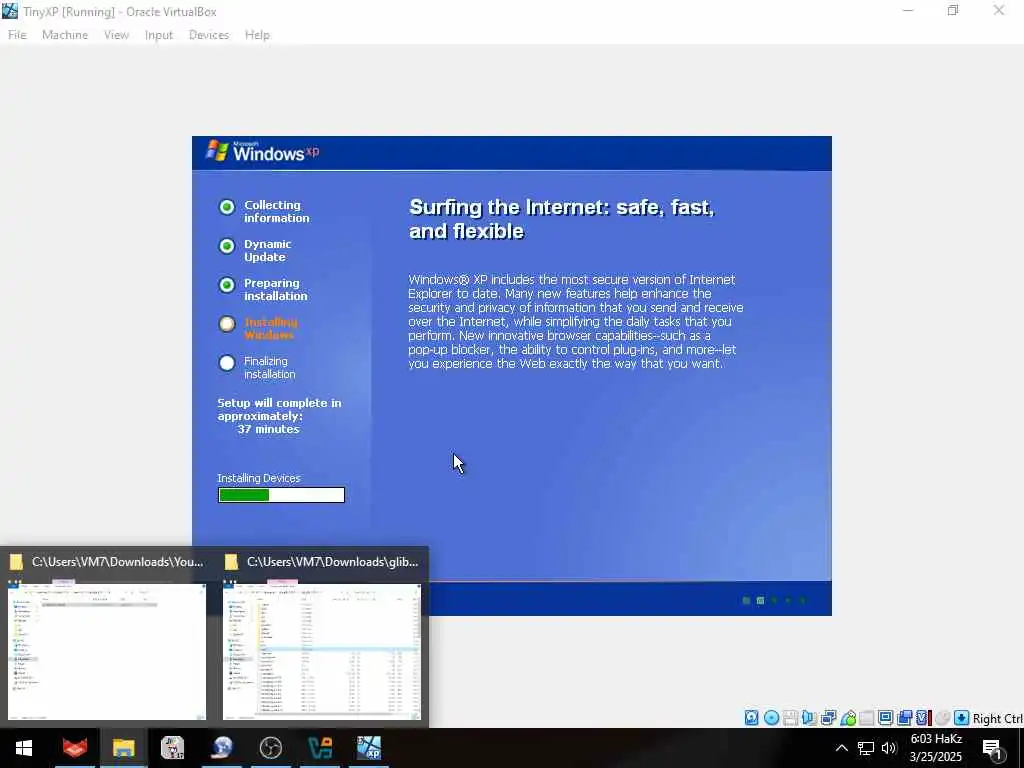1024x768 pixels.
Task: Open the third taskbar app with calendar icon
Action: 172,748
